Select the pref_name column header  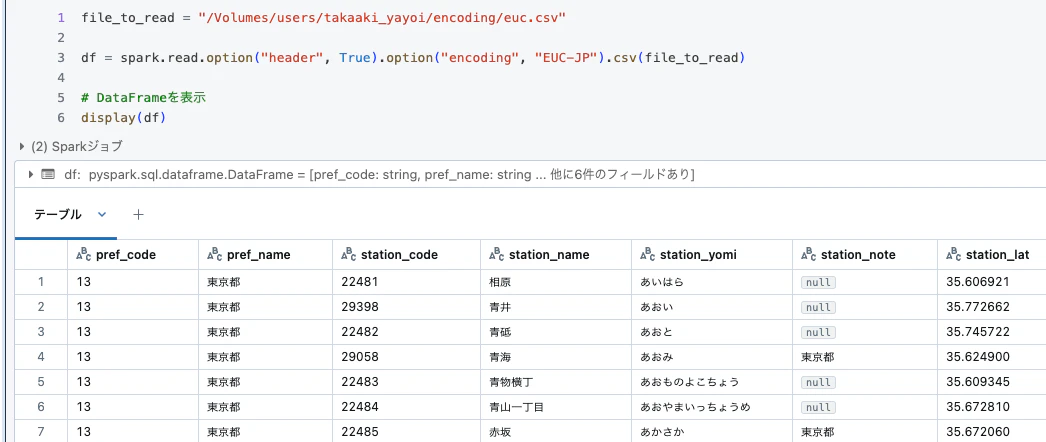(x=266, y=255)
